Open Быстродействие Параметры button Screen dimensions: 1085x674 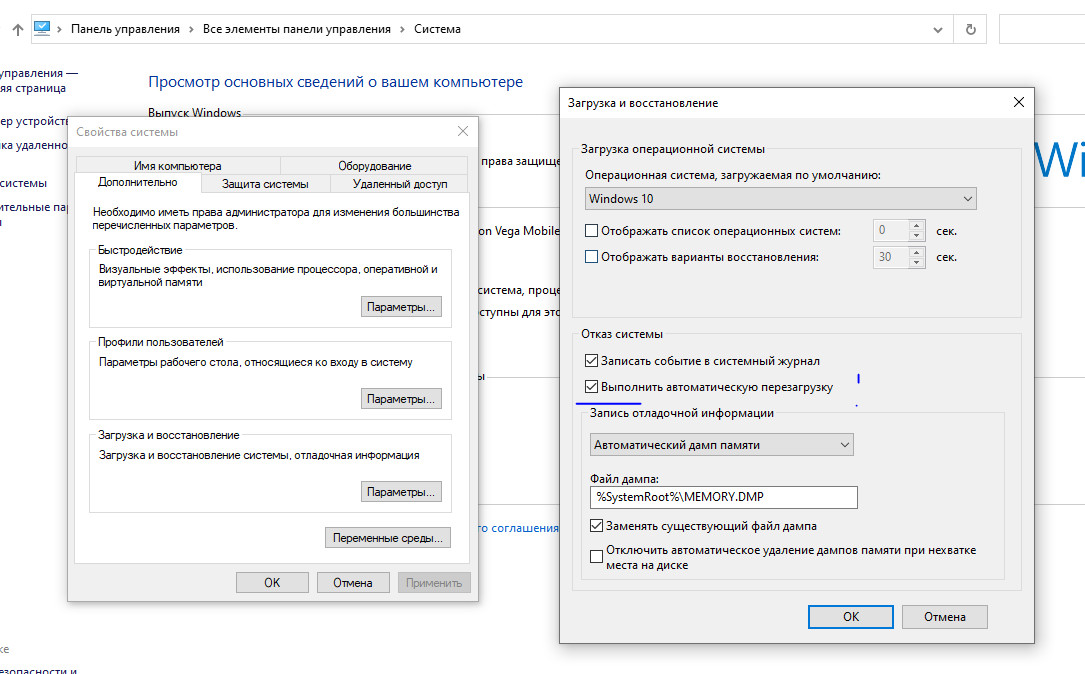click(401, 307)
